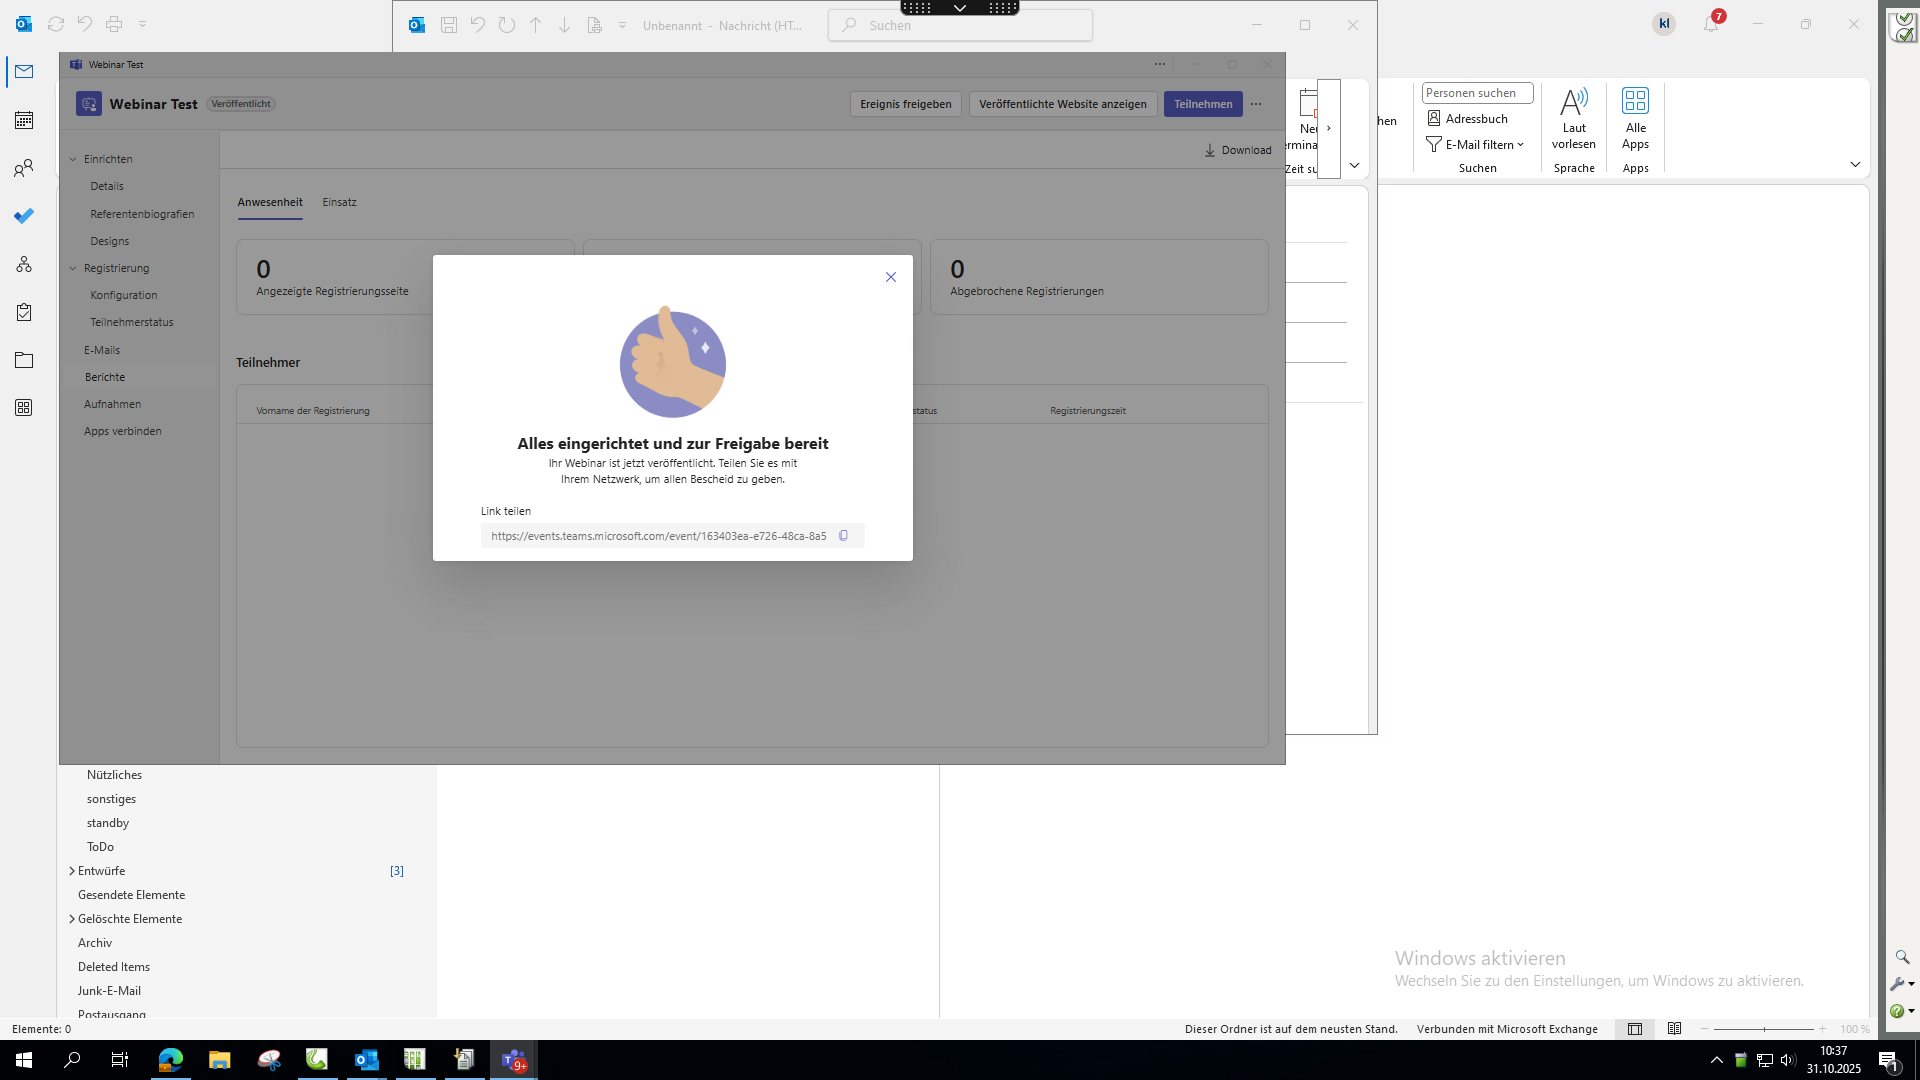This screenshot has width=1920, height=1080.
Task: Copy the webinar share link
Action: (x=843, y=536)
